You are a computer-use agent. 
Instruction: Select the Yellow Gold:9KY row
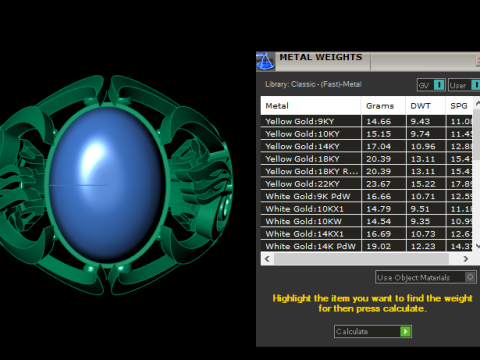(x=367, y=121)
